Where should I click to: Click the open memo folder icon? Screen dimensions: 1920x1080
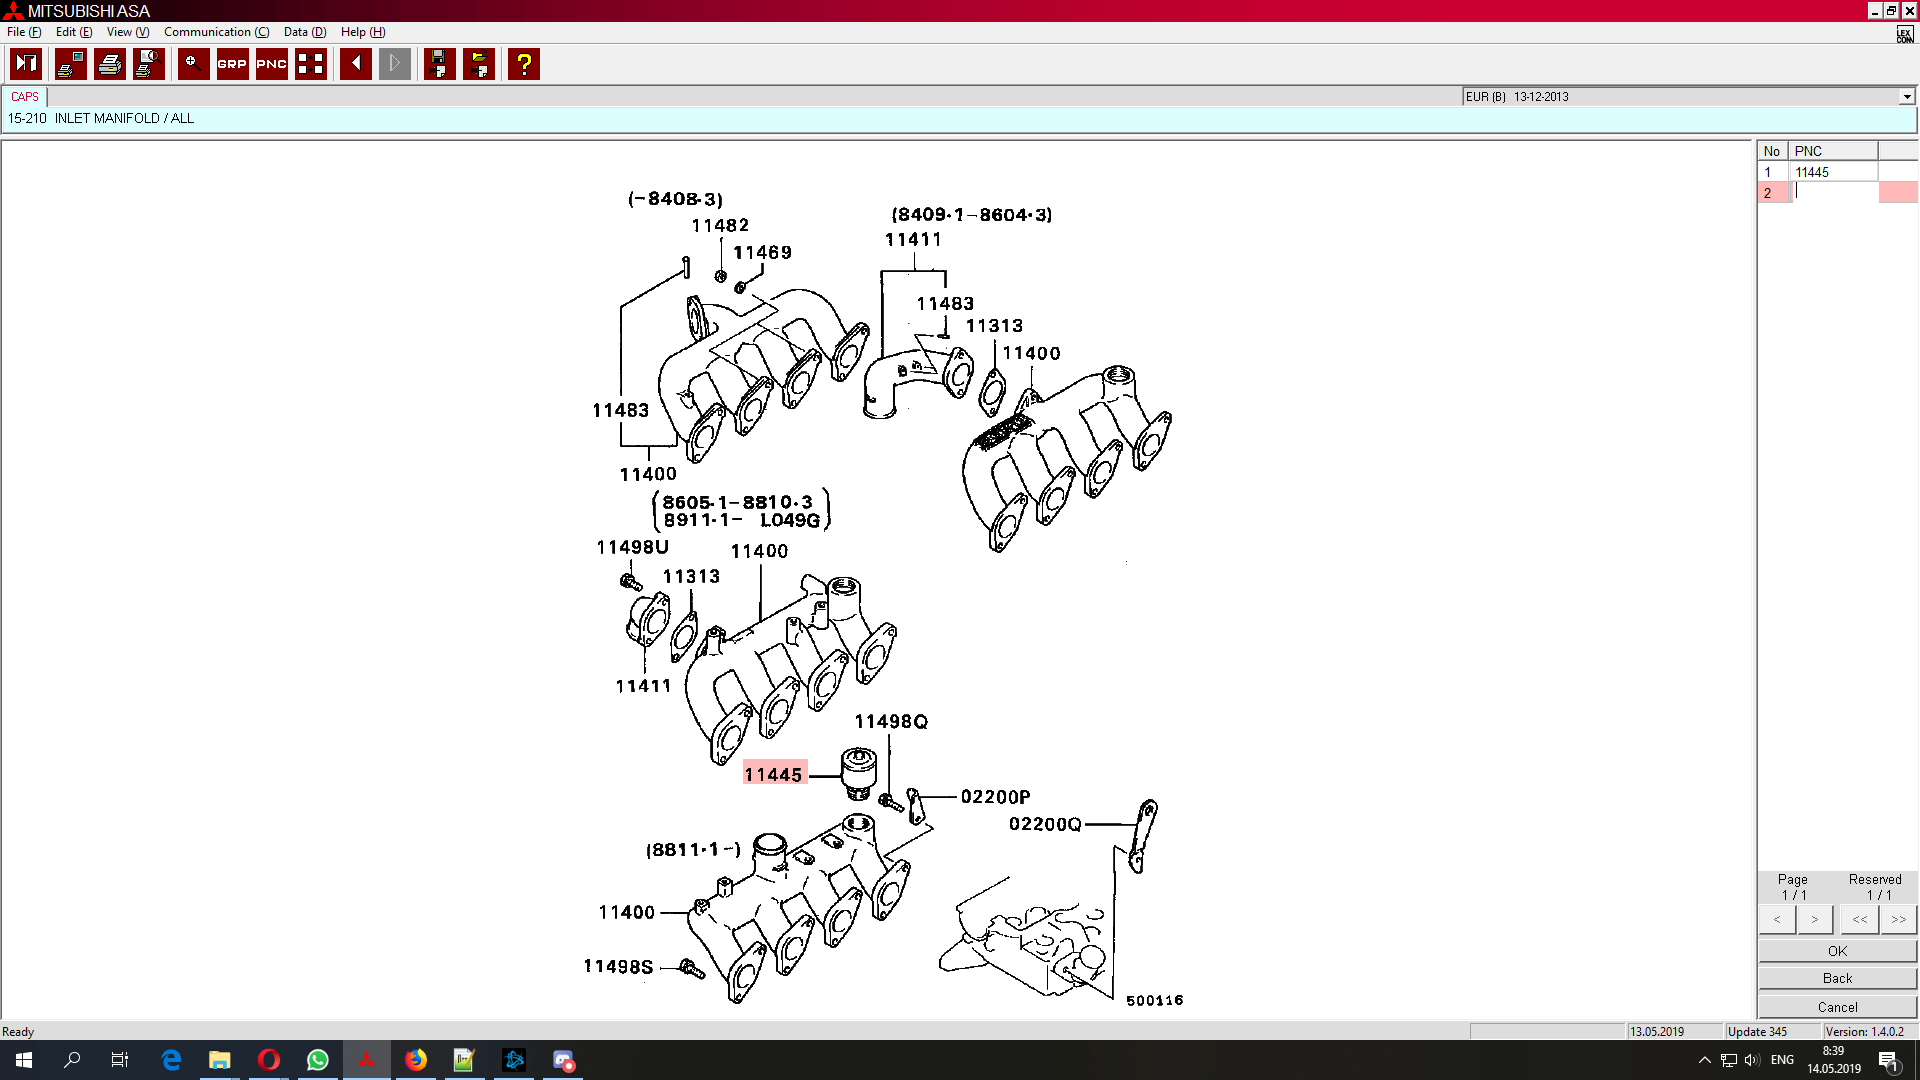point(479,64)
